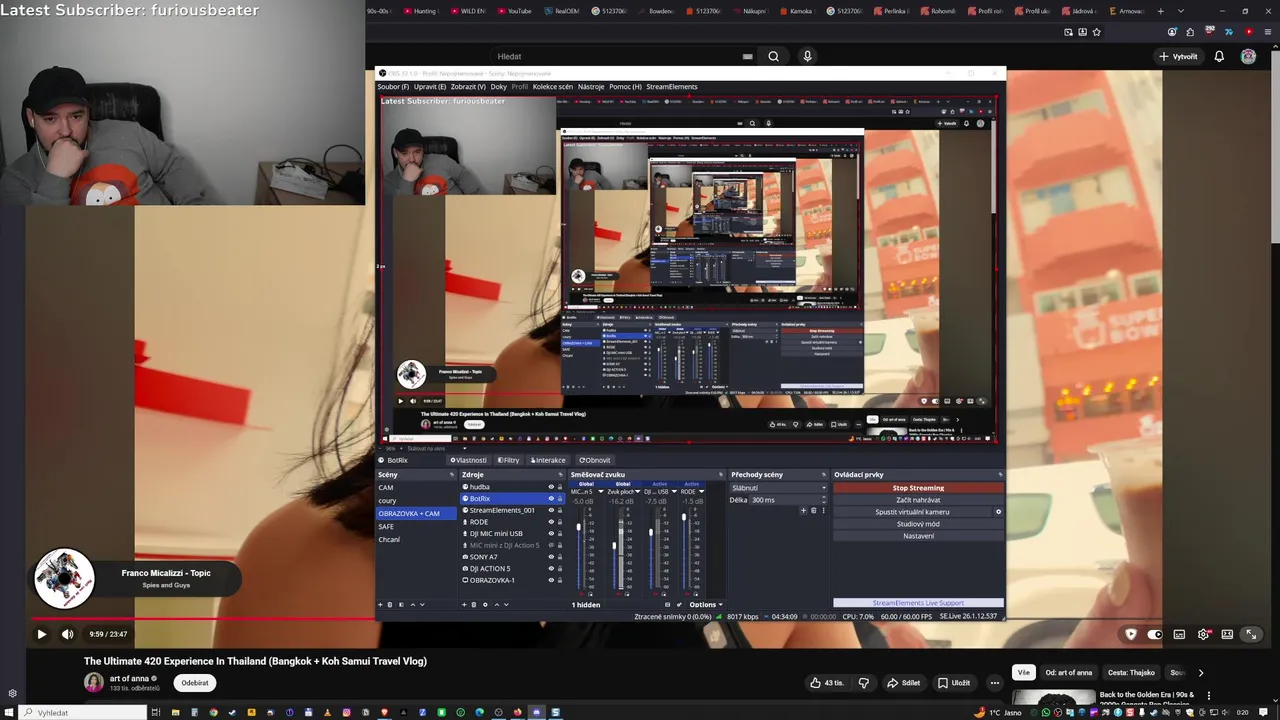Click OBS 'Vlastnosti' source button
The height and width of the screenshot is (720, 1280).
[468, 461]
